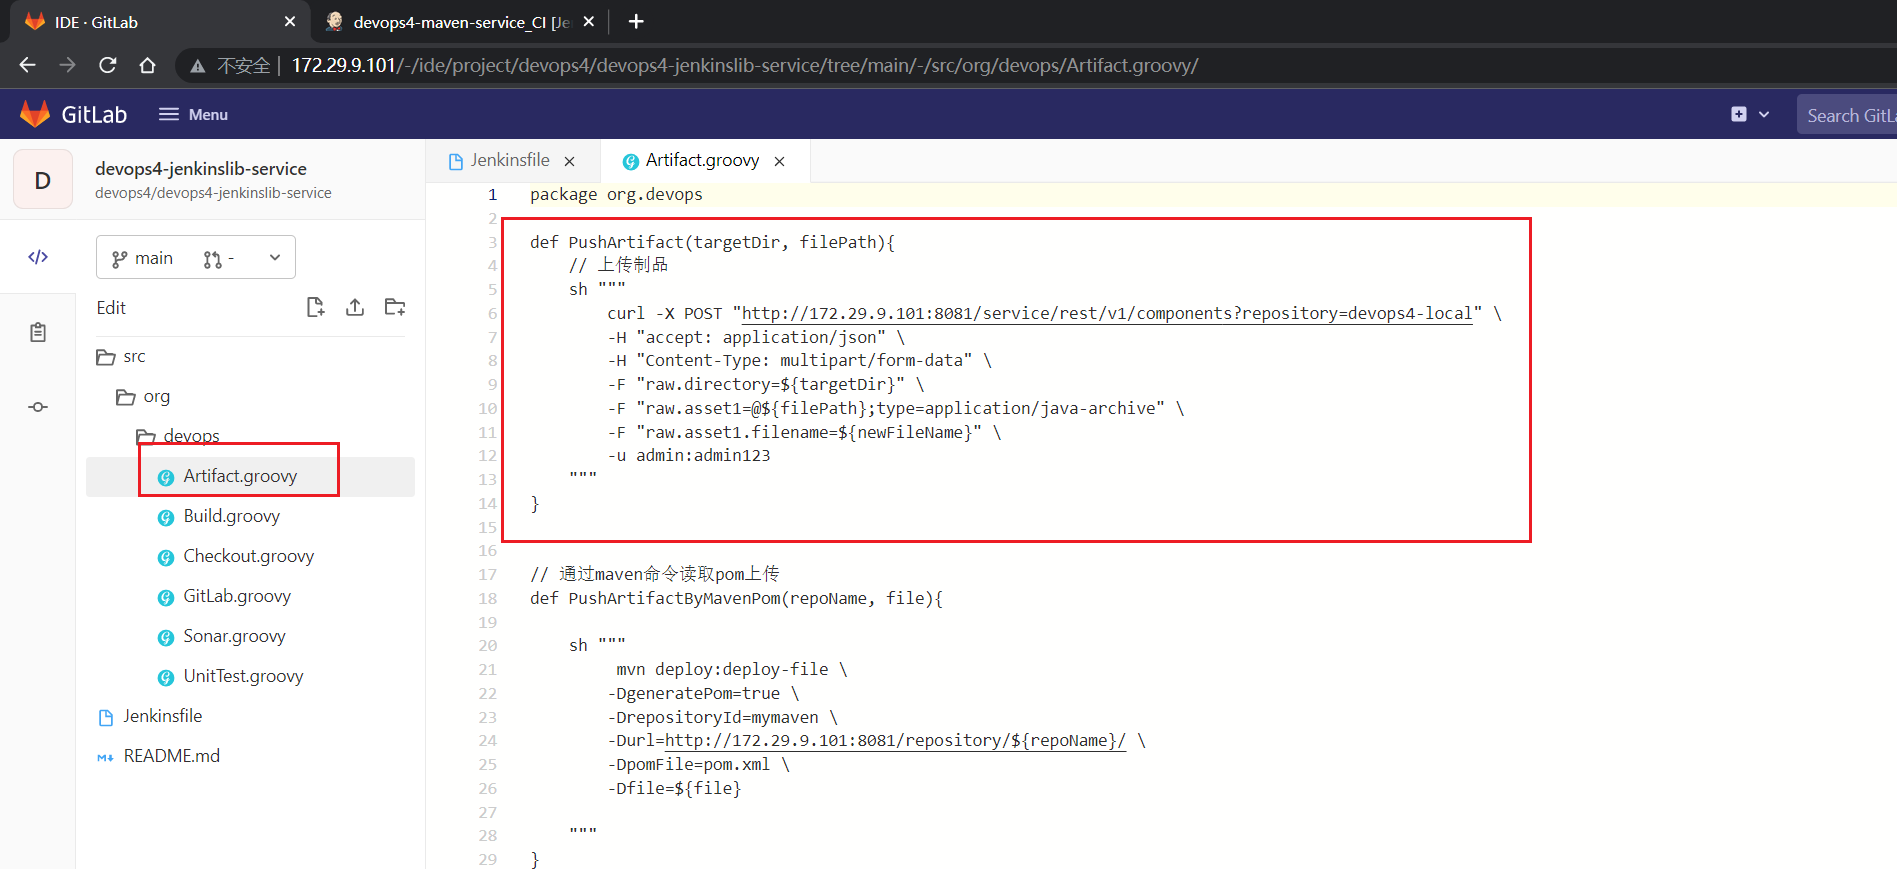Click the not secure warning icon
This screenshot has height=869, width=1897.
(x=198, y=66)
